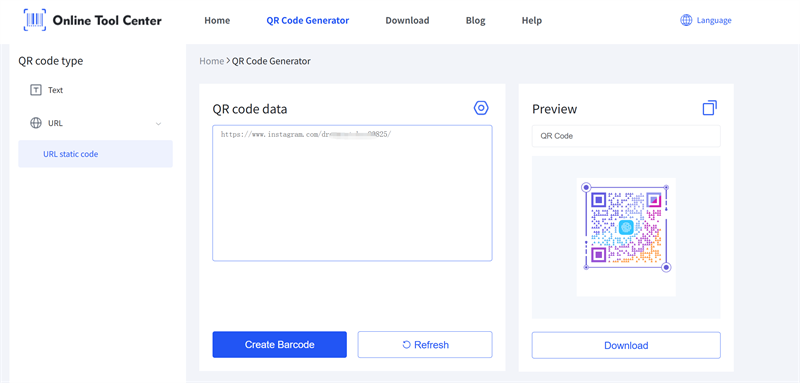Open the QR code data settings hexagon icon
Viewport: 800px width, 383px height.
tap(481, 108)
